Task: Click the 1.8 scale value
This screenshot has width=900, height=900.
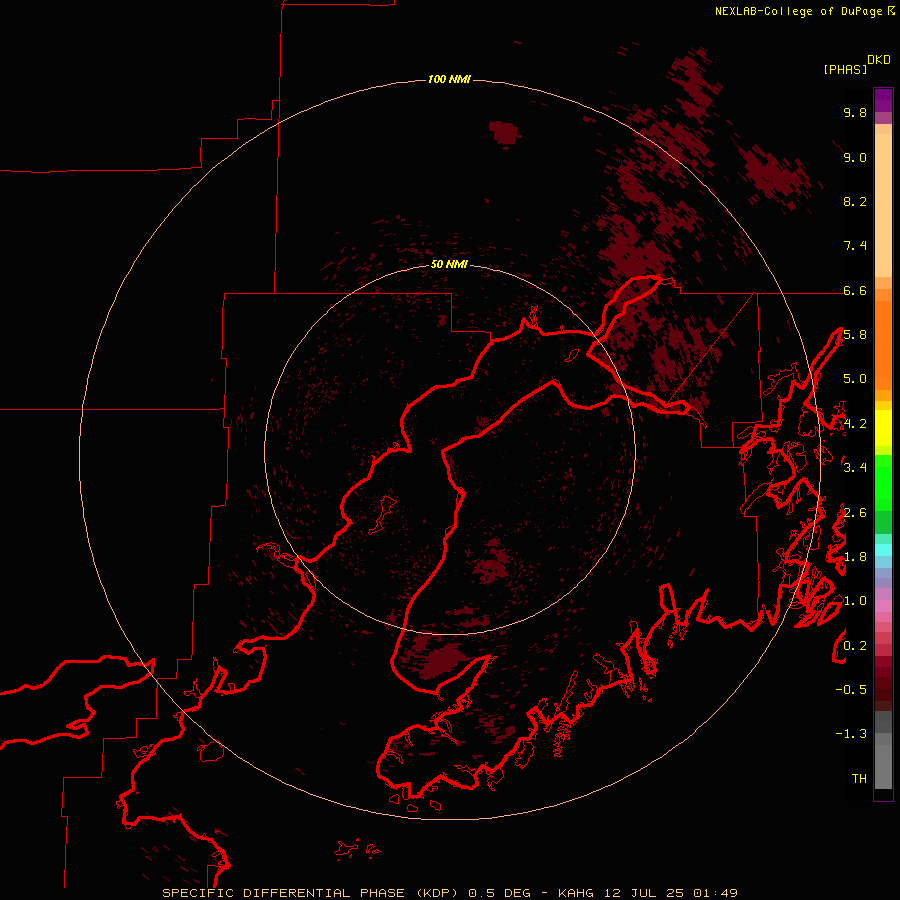Action: pyautogui.click(x=855, y=557)
